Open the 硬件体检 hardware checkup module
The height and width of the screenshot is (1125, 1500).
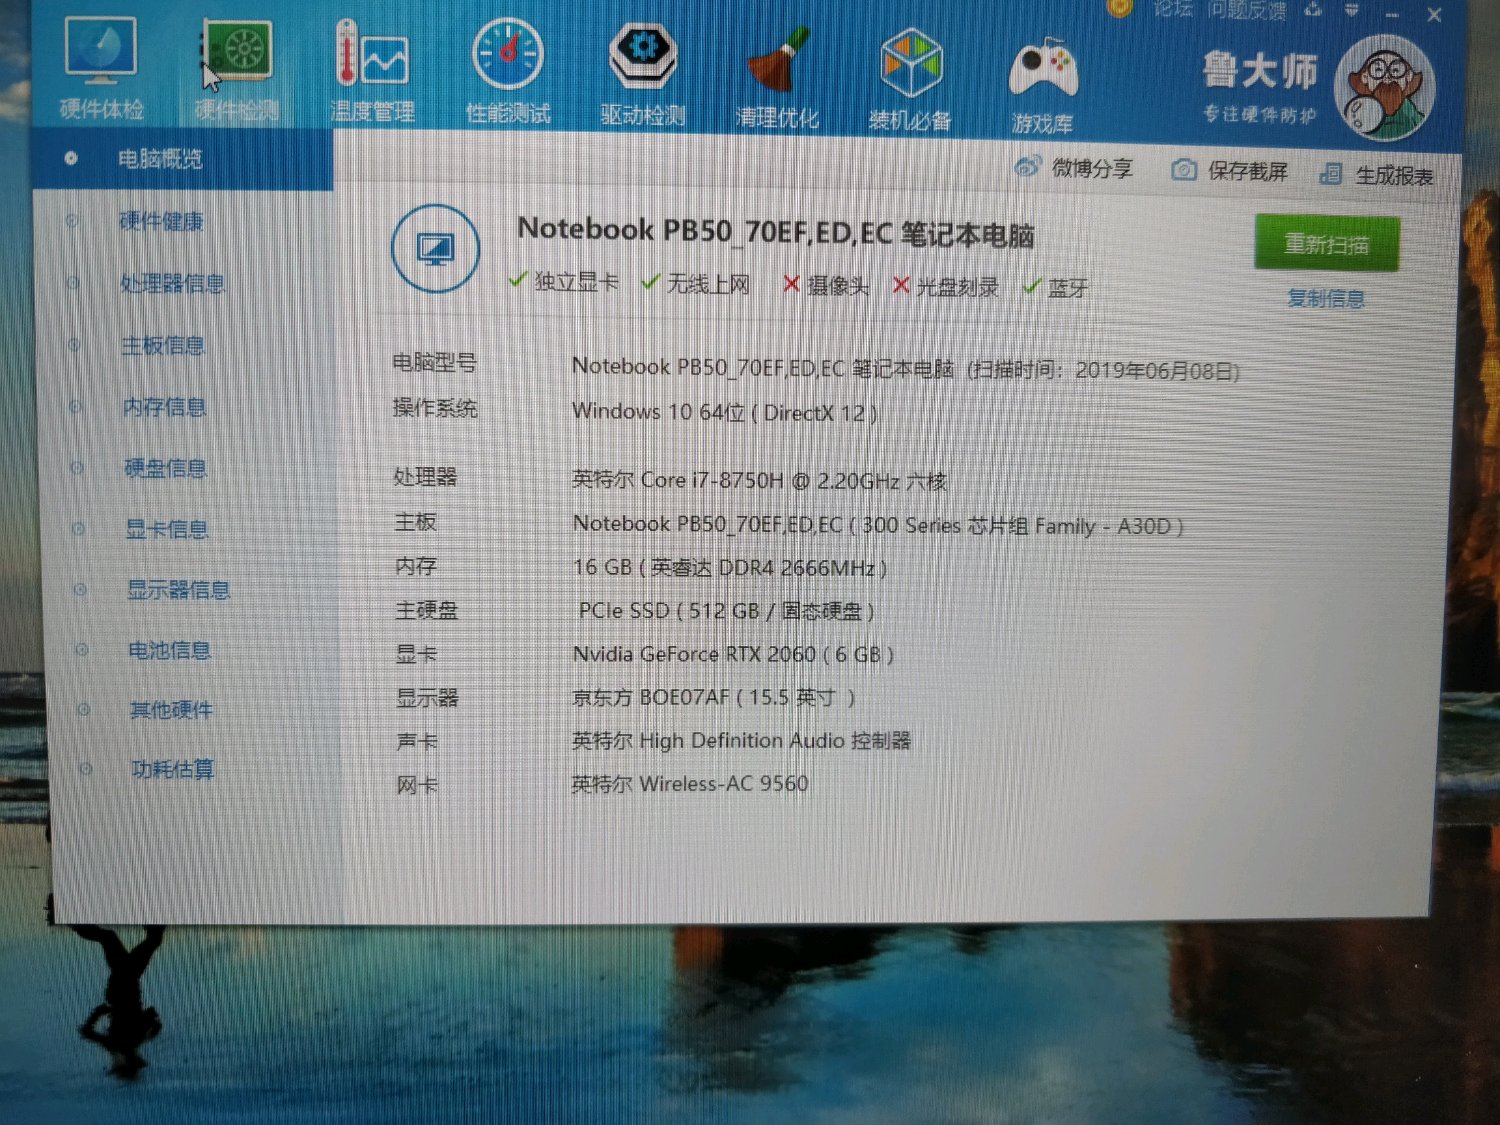coord(100,68)
